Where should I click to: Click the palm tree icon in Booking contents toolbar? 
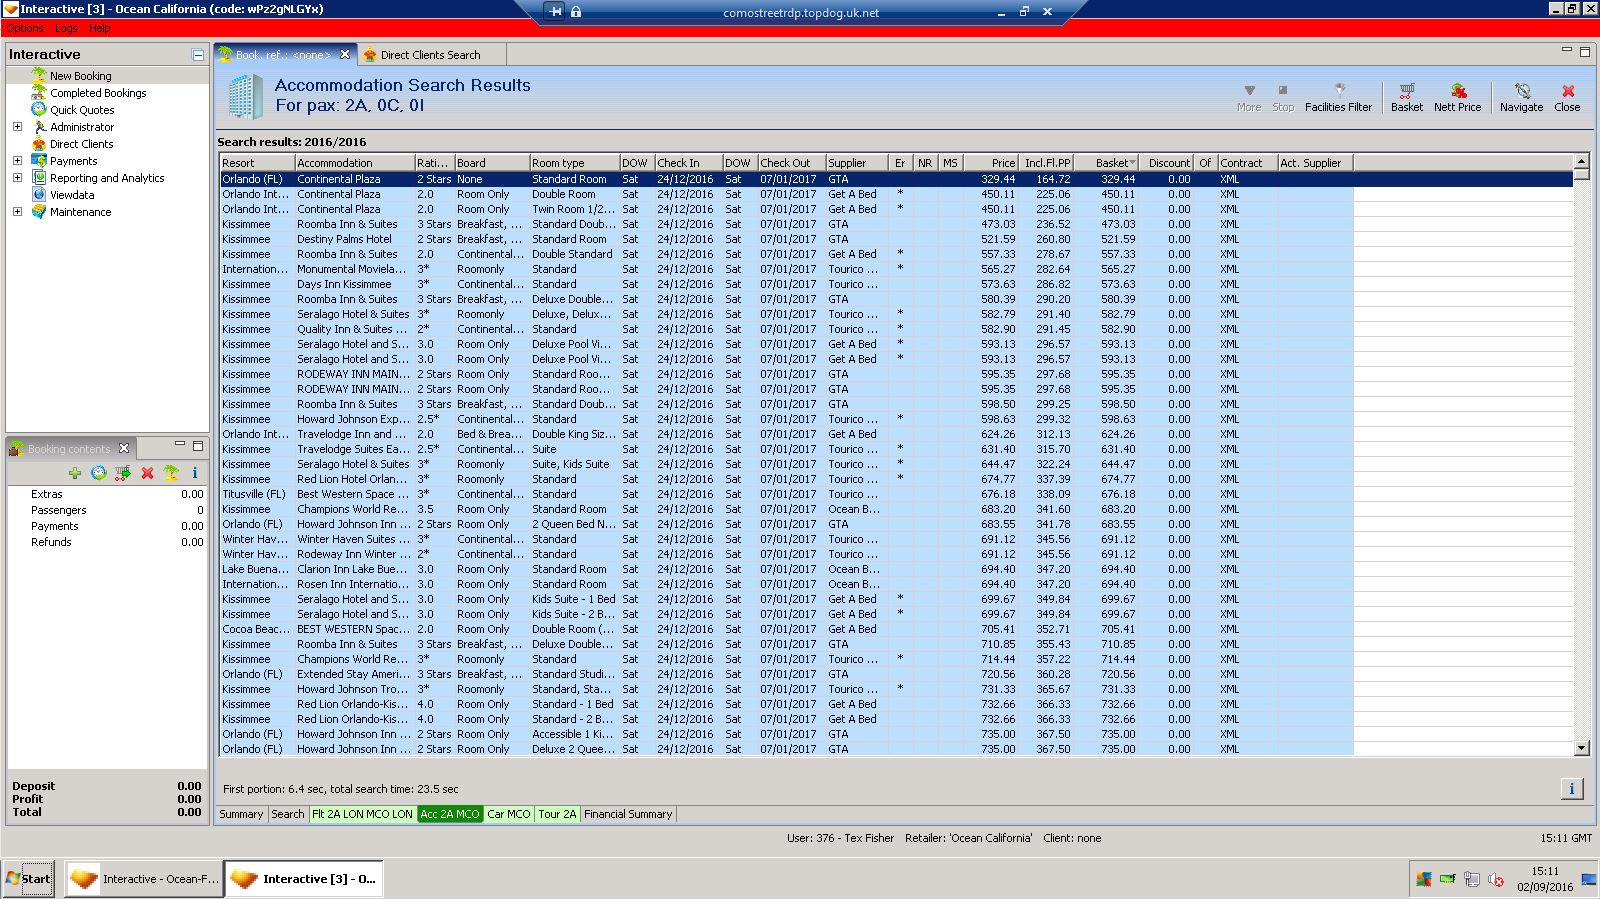pyautogui.click(x=171, y=473)
